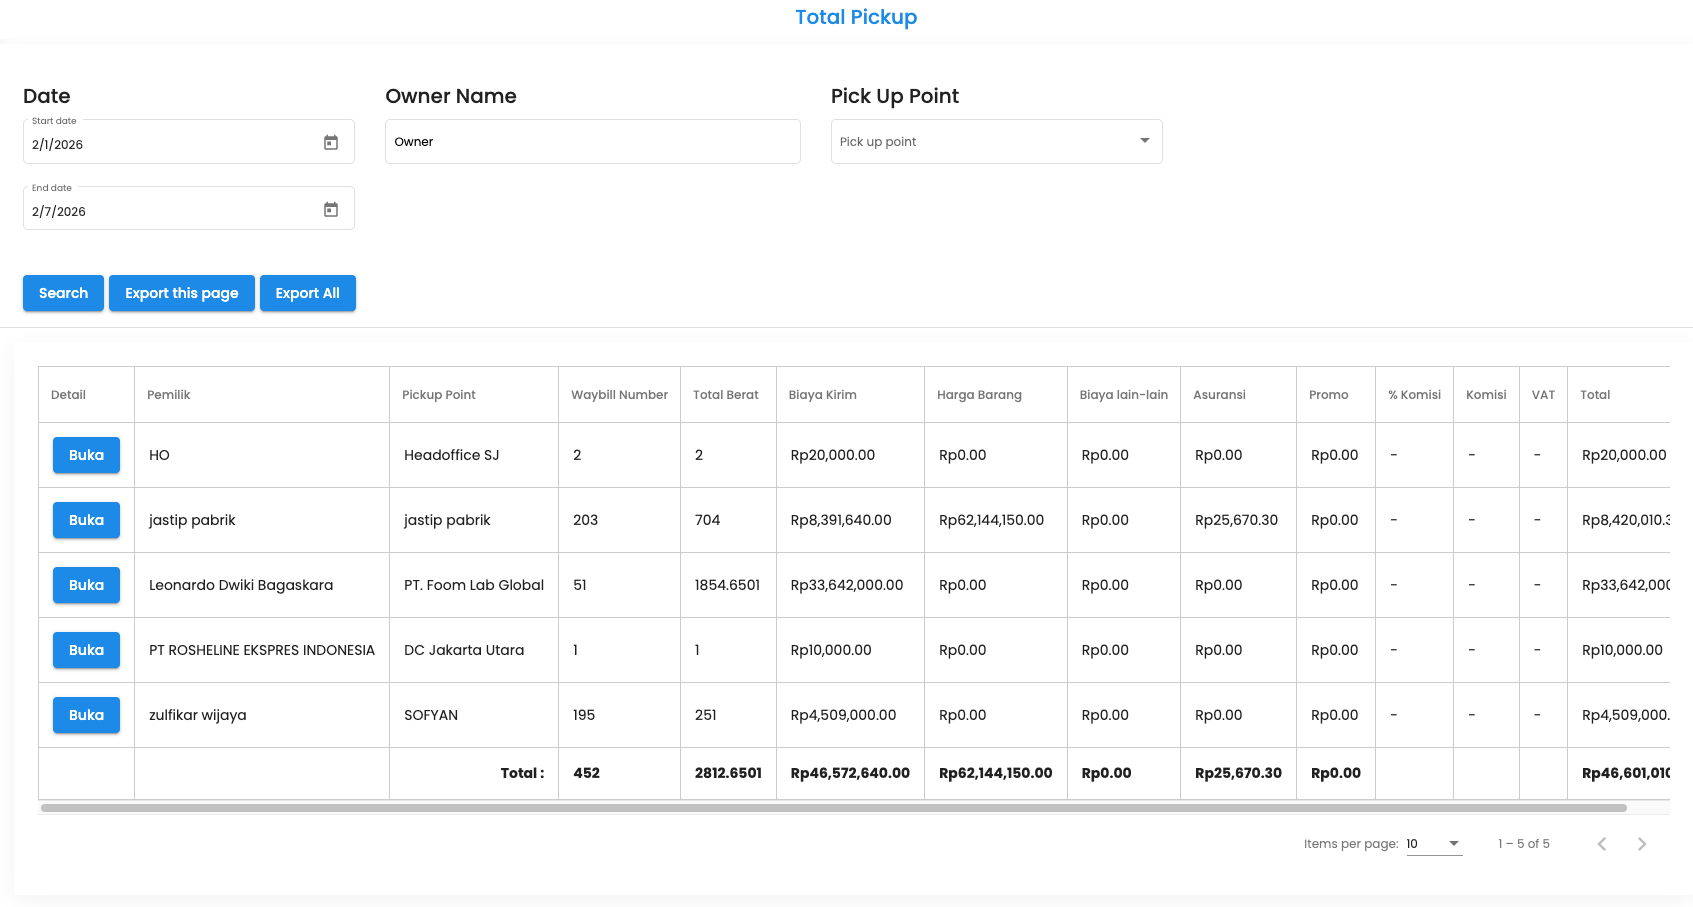
Task: Click the Pemilik column header
Action: tap(169, 395)
